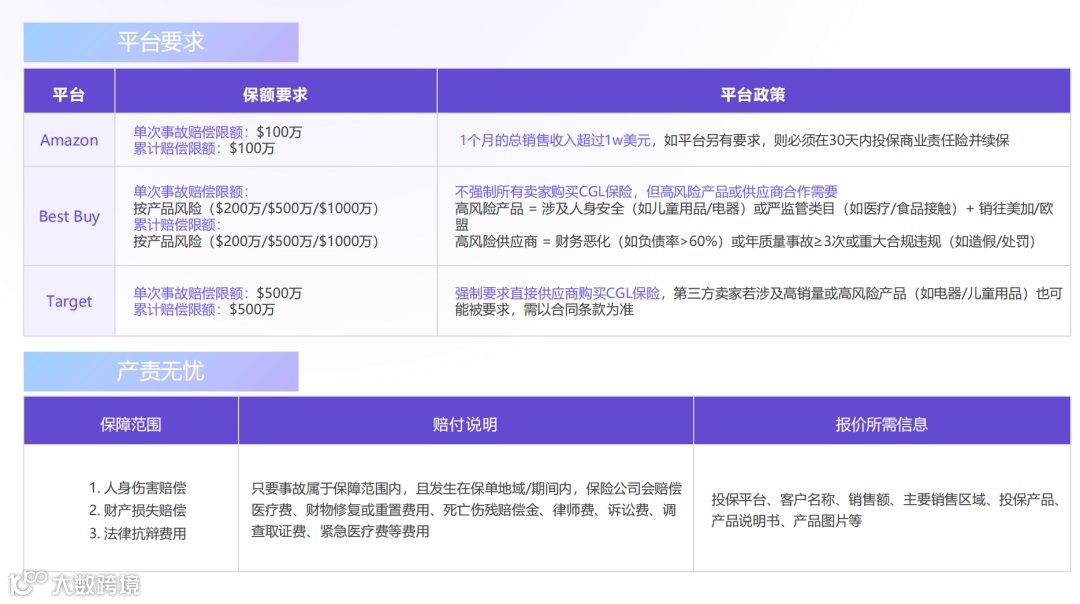Click the 平台 column header
The image size is (1080, 604).
[x=69, y=94]
